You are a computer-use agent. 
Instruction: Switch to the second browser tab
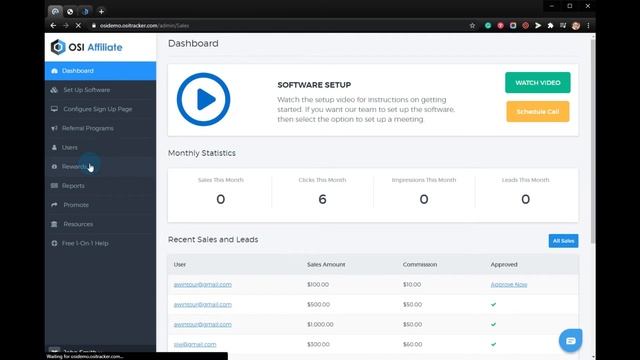tap(70, 12)
